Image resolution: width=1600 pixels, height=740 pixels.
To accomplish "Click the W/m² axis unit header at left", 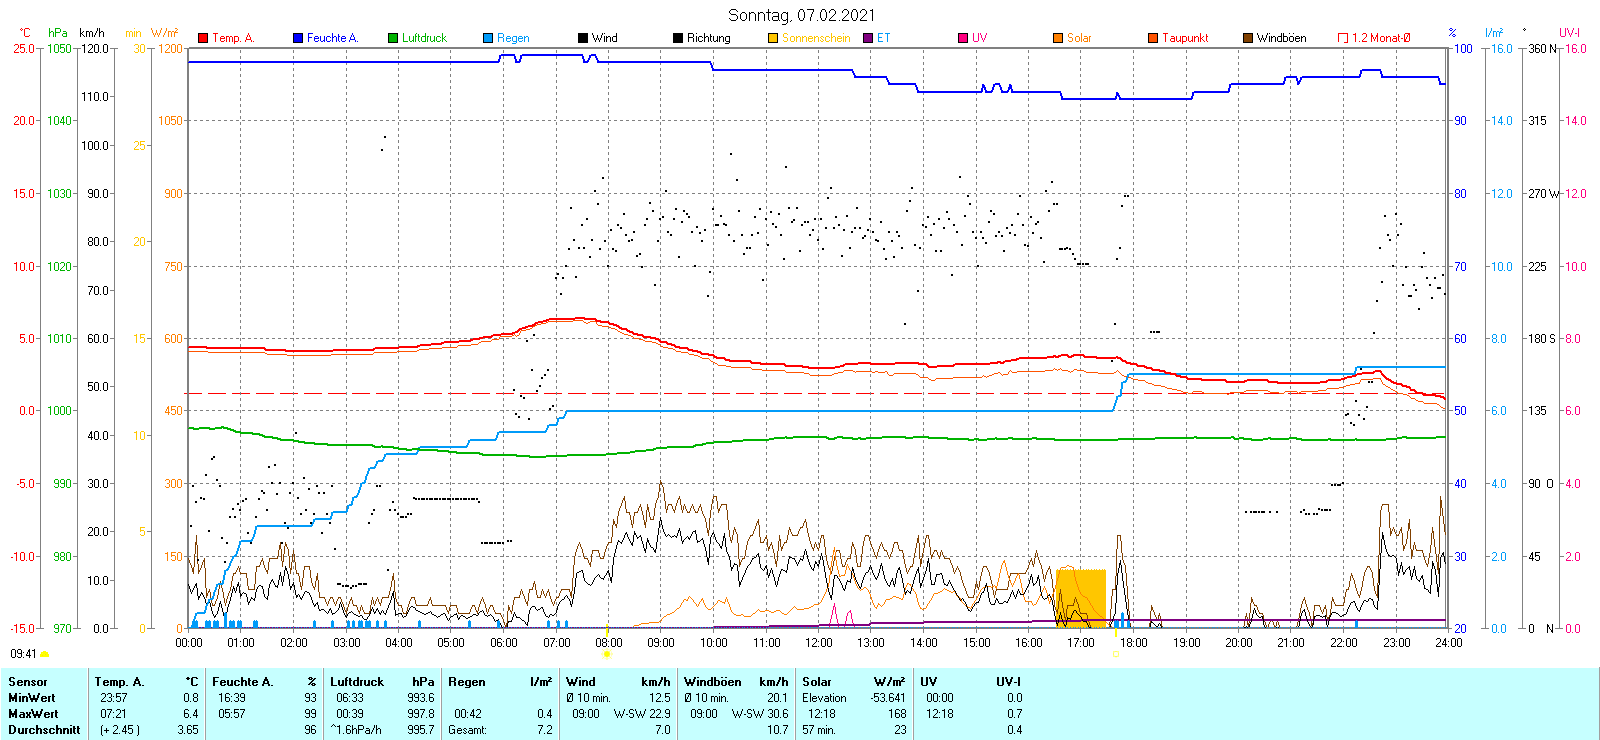I will (x=165, y=33).
